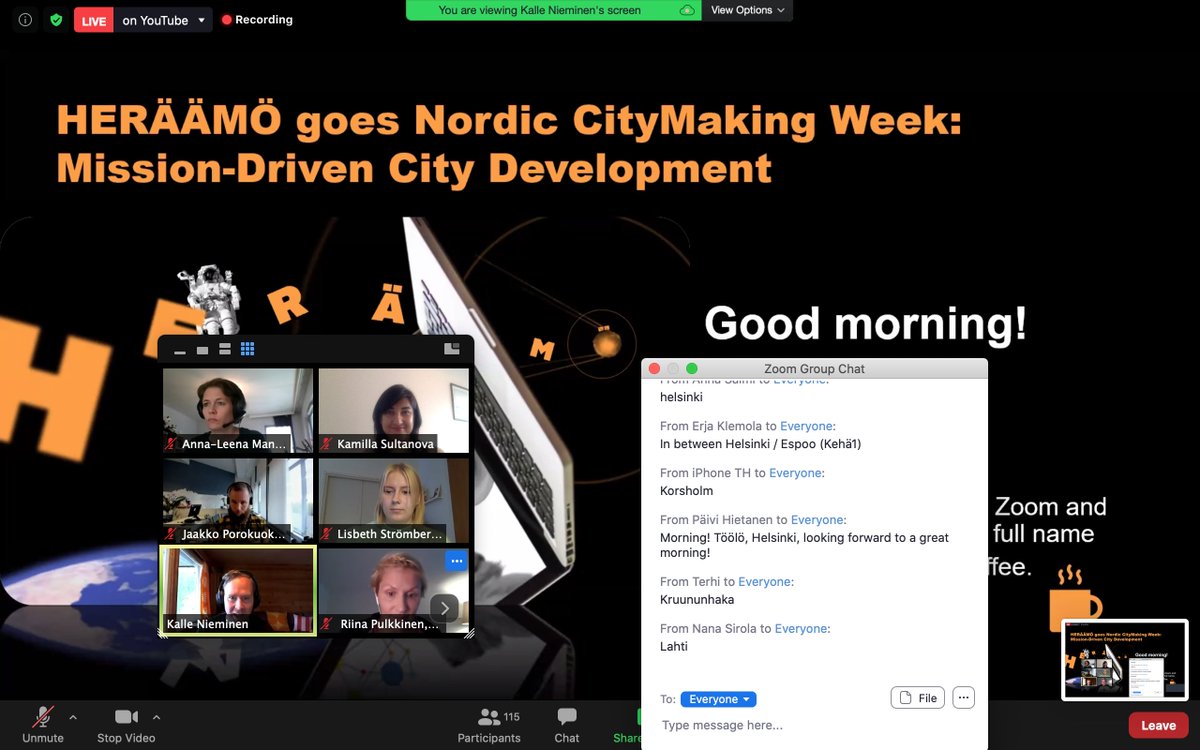Go to next page of video tiles
The width and height of the screenshot is (1200, 750).
coord(444,607)
